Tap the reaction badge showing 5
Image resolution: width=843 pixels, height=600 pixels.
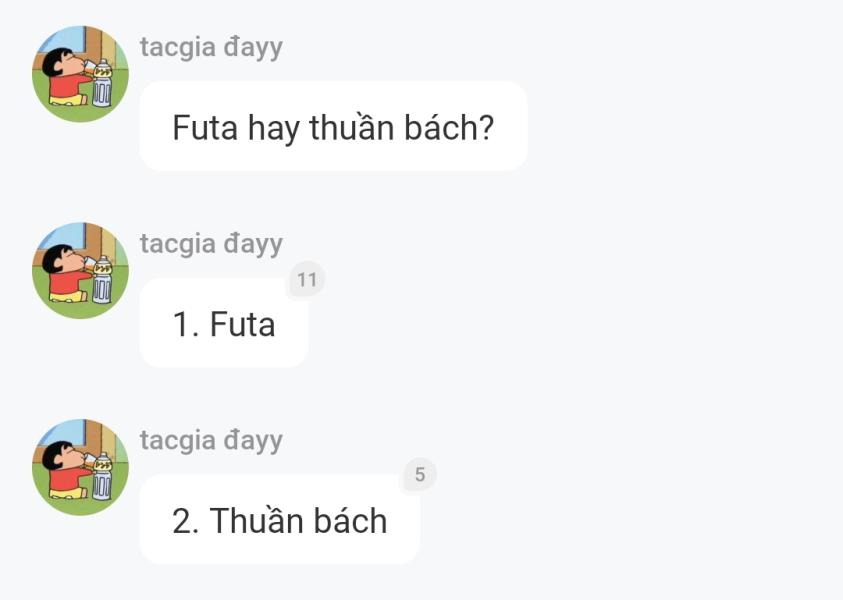pyautogui.click(x=420, y=475)
